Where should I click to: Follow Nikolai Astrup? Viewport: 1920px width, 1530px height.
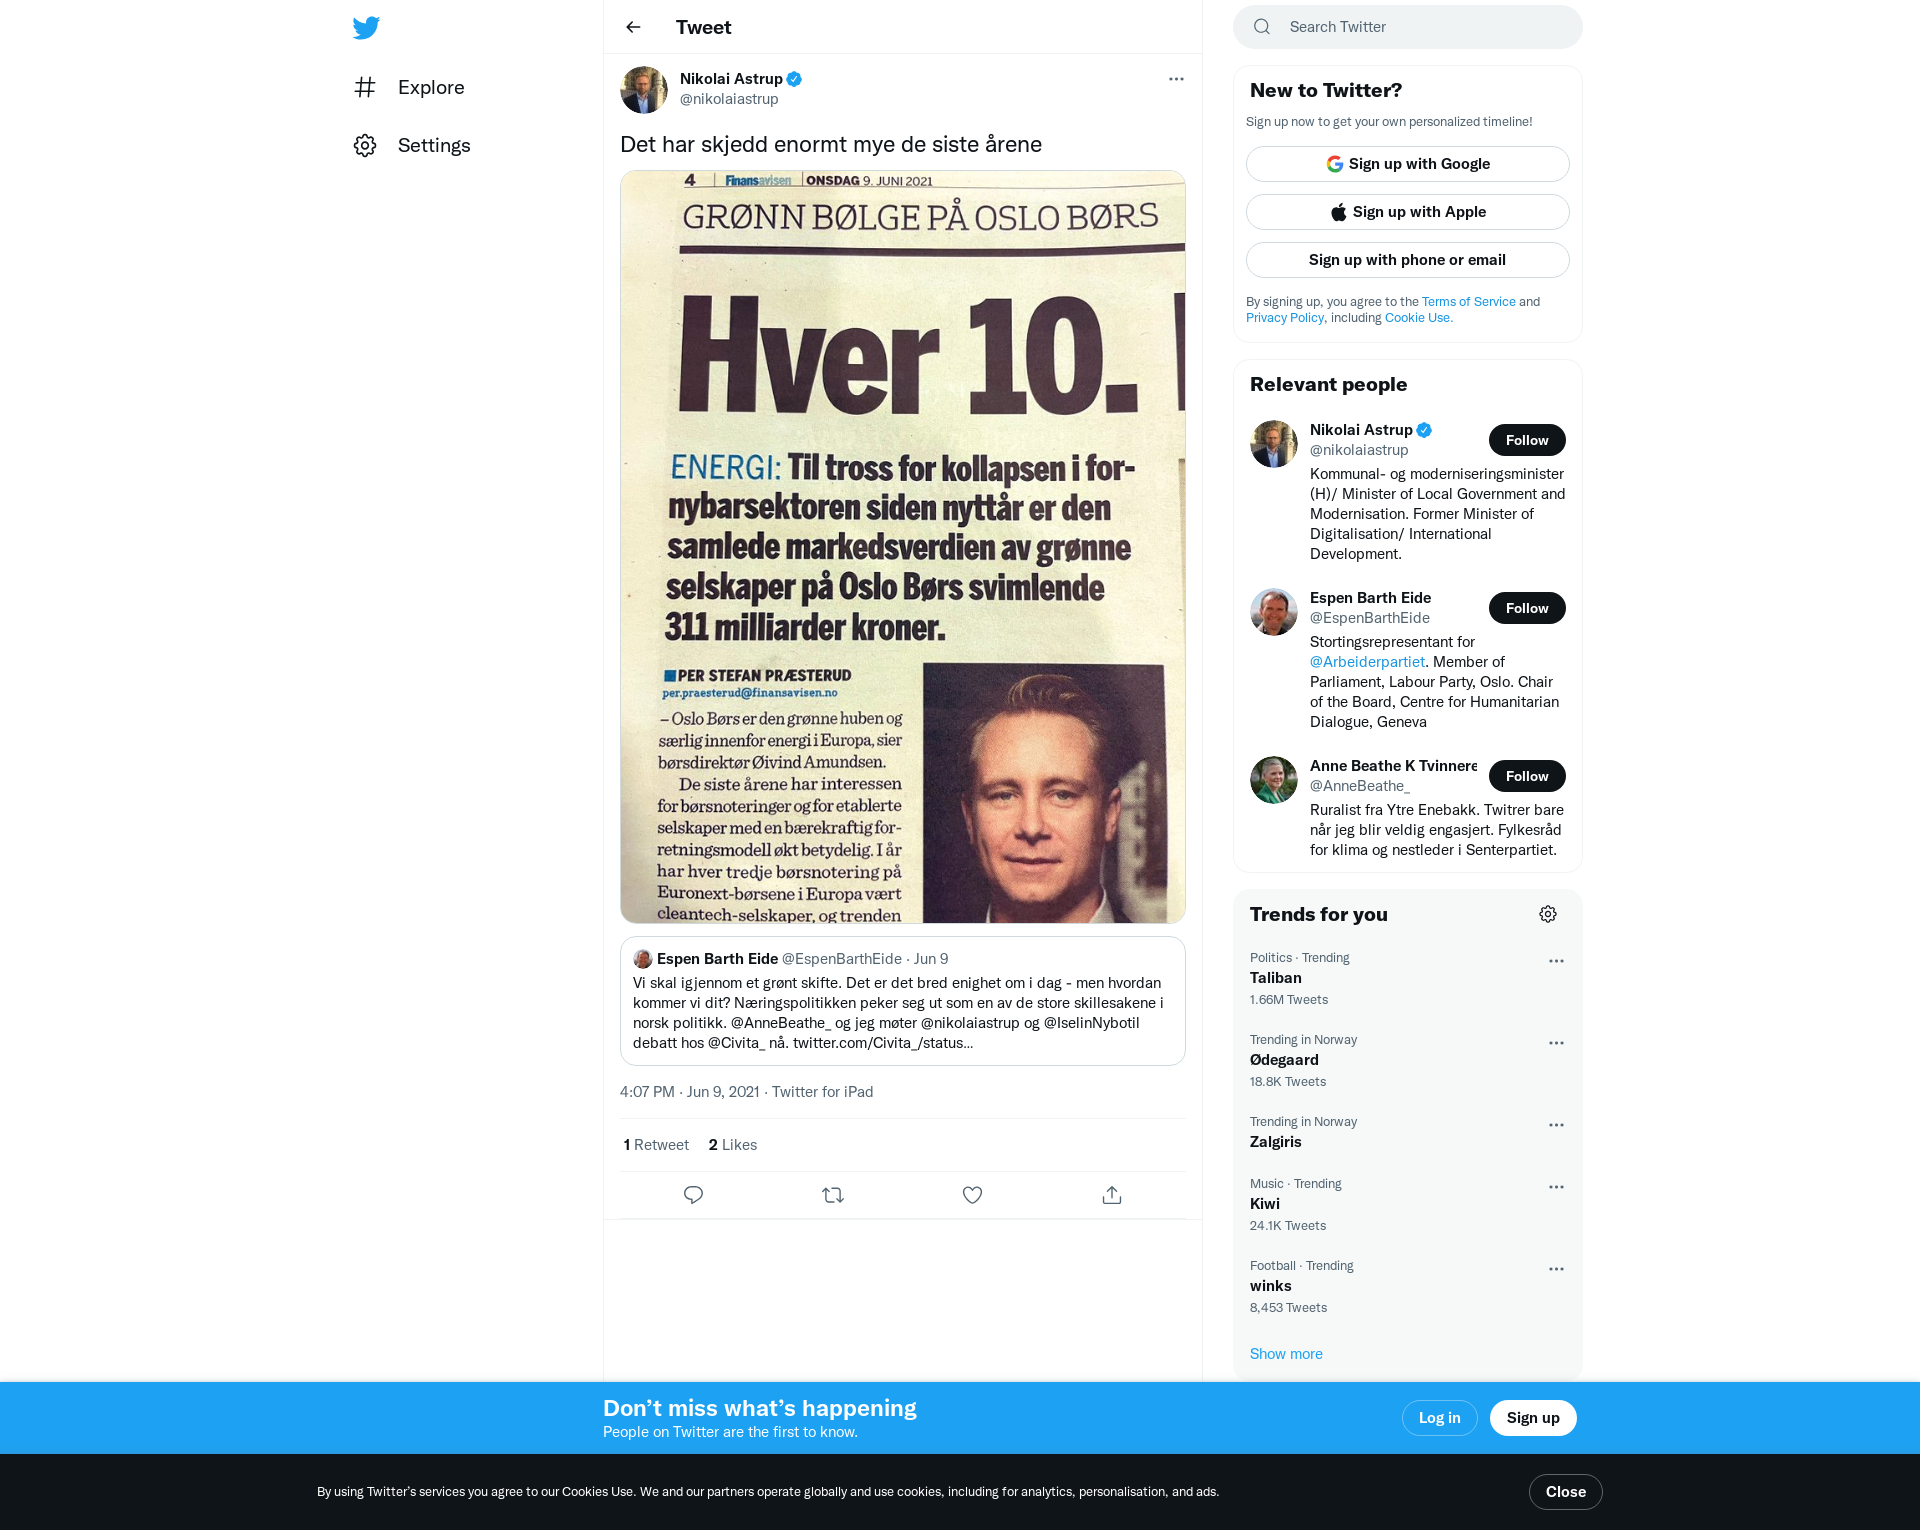(x=1527, y=440)
